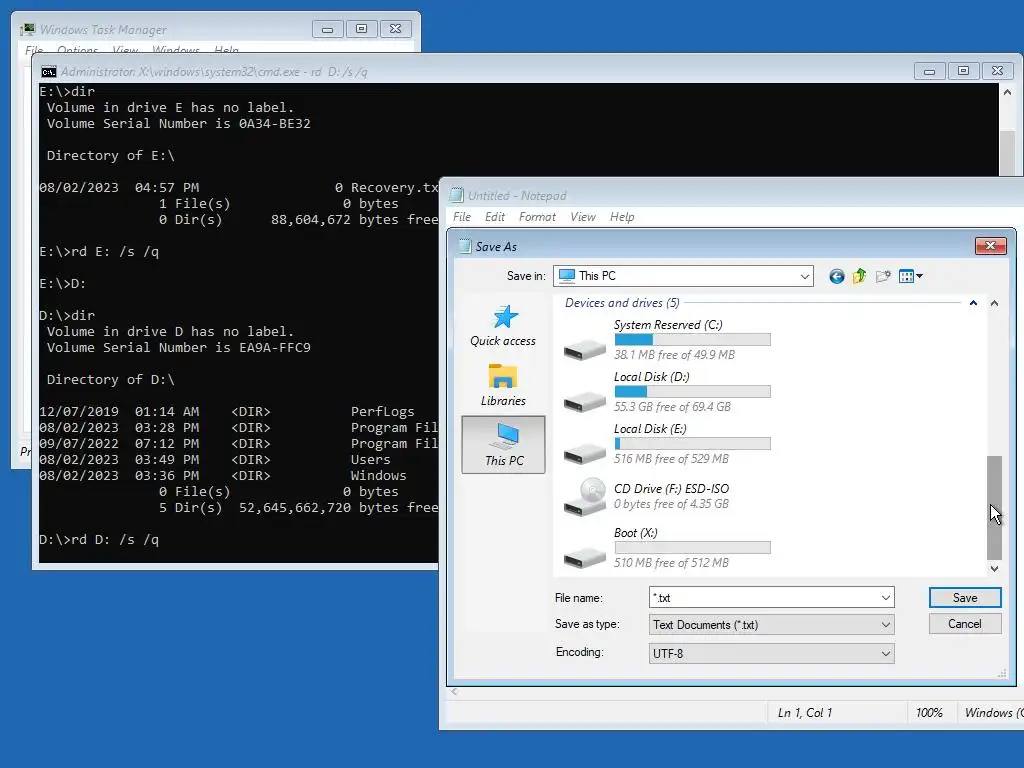Select Boot (X:) drive icon
This screenshot has height=768, width=1024.
[585, 556]
